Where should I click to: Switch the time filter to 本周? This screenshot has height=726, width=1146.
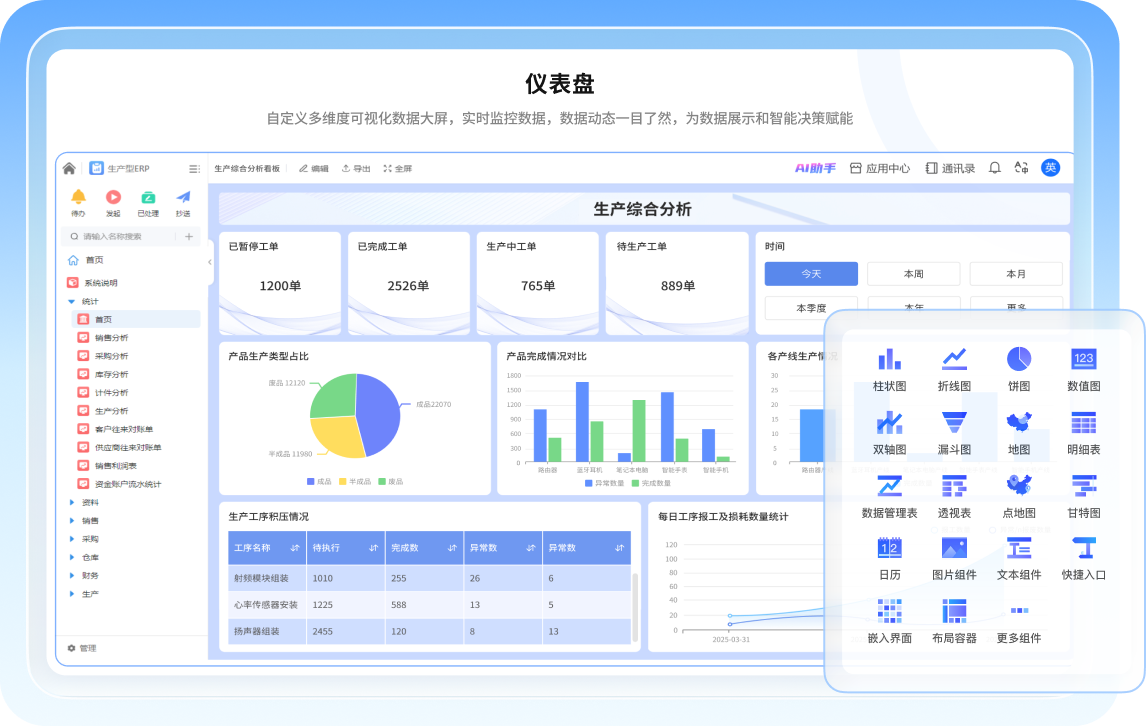[x=913, y=273]
